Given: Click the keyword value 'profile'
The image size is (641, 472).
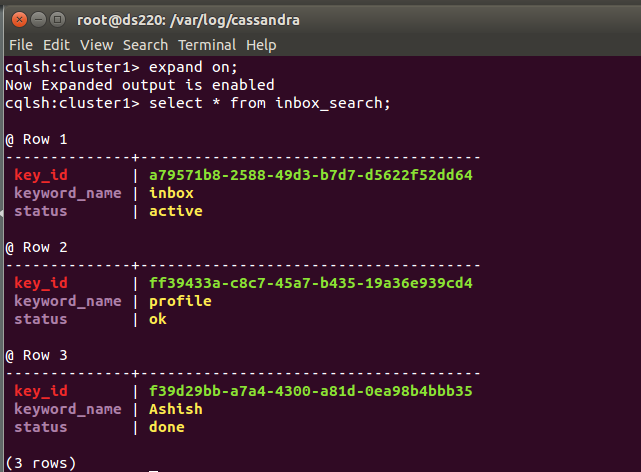Looking at the screenshot, I should pyautogui.click(x=180, y=302).
